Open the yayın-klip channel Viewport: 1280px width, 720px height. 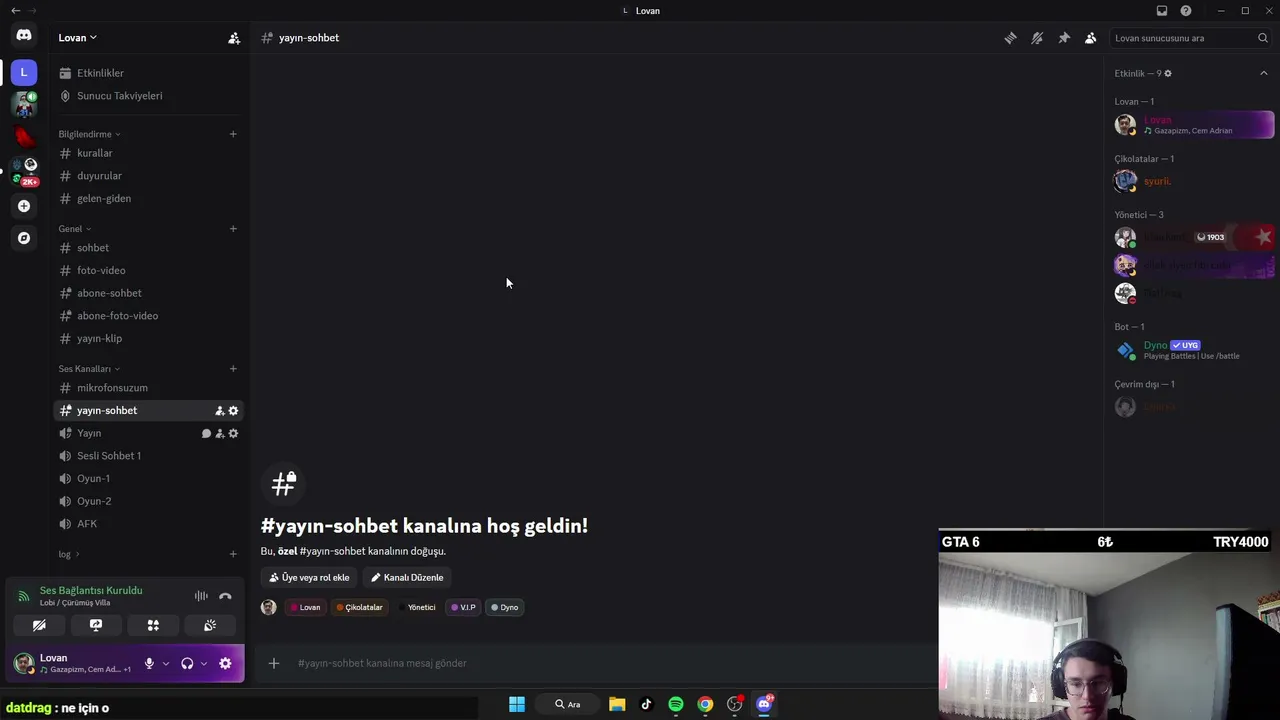pyautogui.click(x=148, y=338)
